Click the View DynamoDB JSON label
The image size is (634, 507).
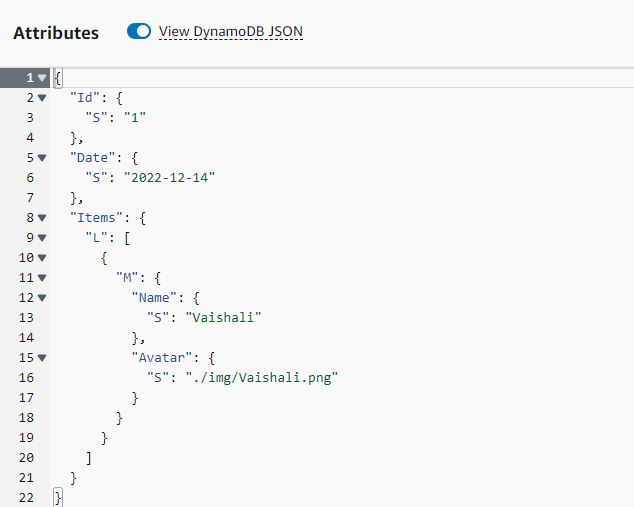[230, 32]
